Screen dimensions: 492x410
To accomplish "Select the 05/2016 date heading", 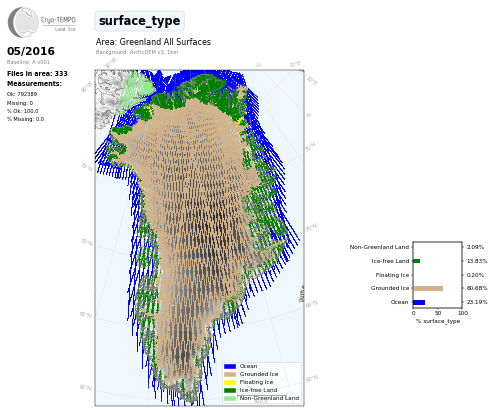I will pyautogui.click(x=31, y=51).
